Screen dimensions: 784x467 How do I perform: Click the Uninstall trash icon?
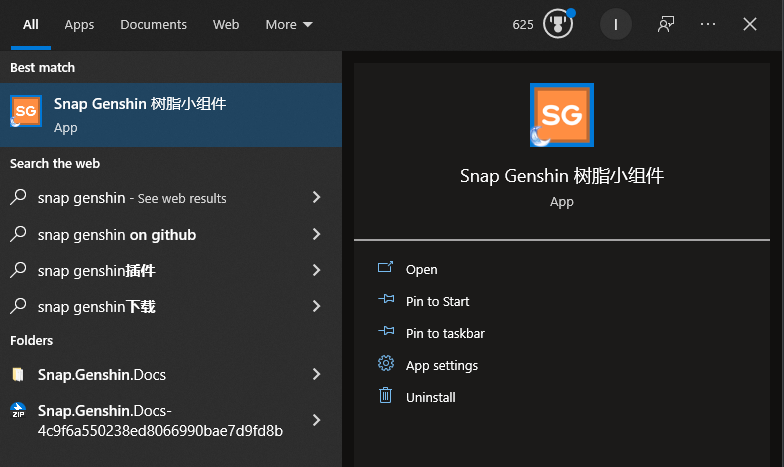(386, 395)
